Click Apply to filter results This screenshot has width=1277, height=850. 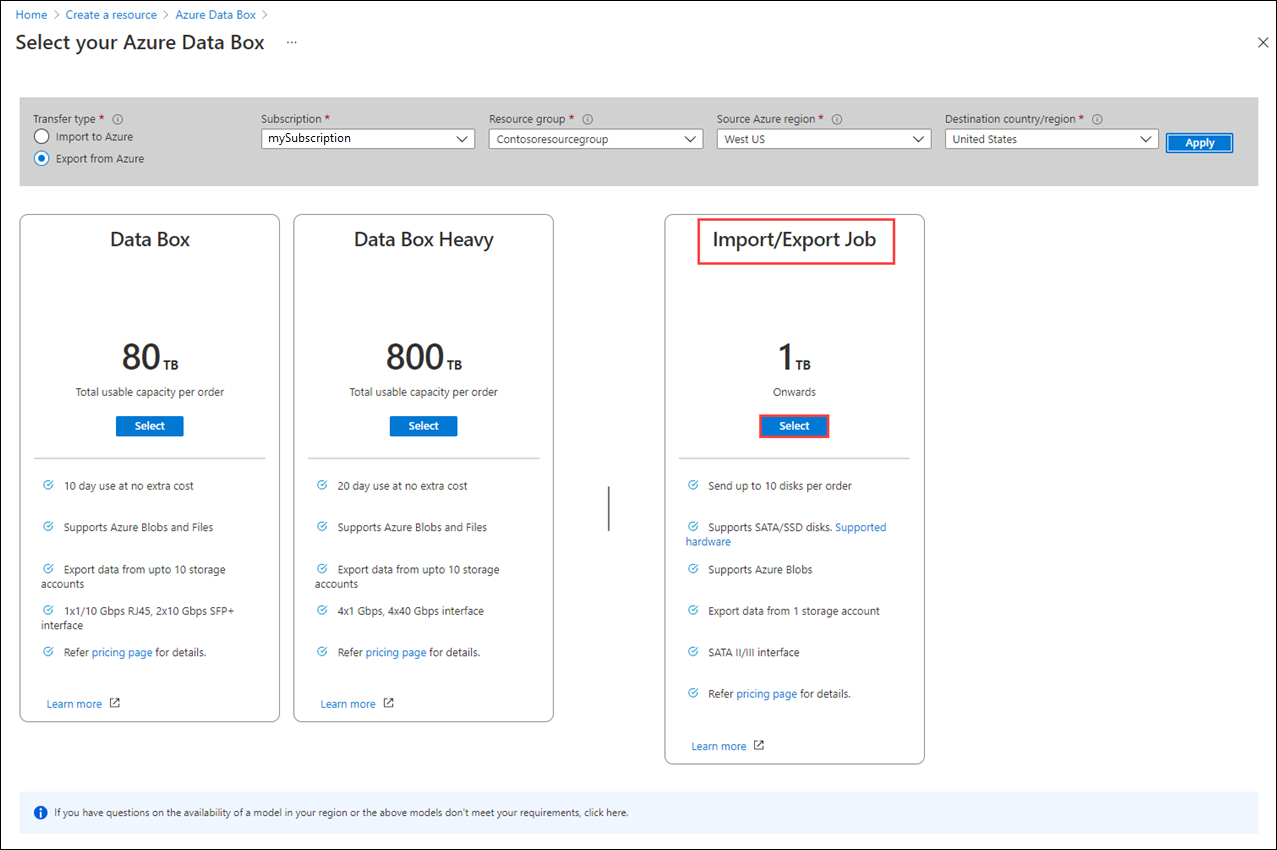coord(1198,142)
